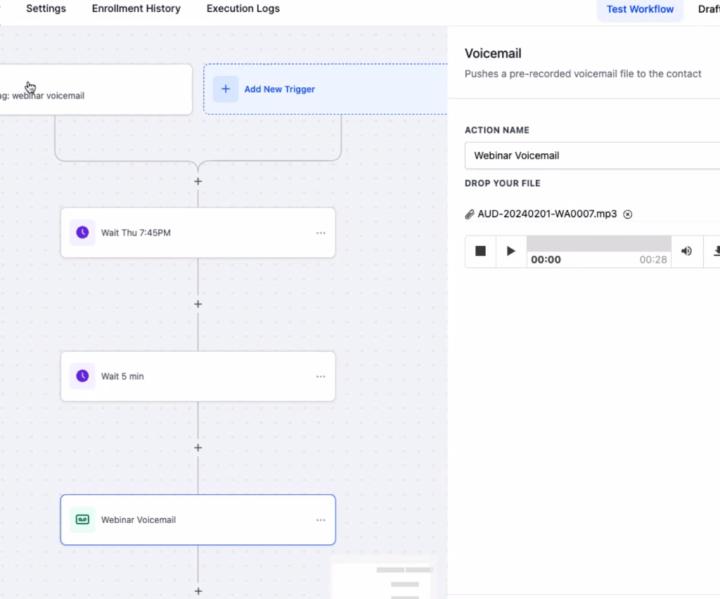Click the stop button in audio player

point(480,251)
